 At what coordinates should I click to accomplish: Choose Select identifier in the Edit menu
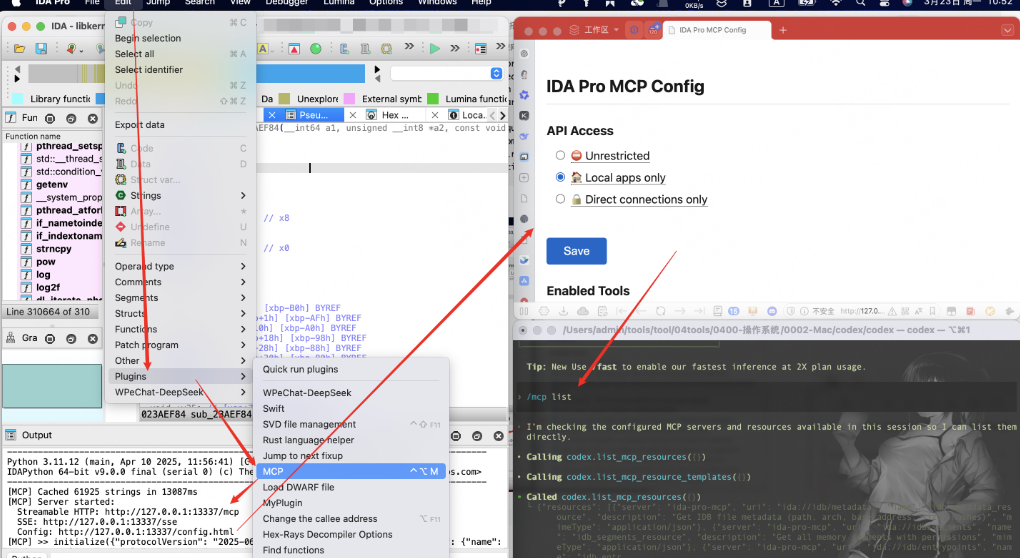pyautogui.click(x=179, y=70)
